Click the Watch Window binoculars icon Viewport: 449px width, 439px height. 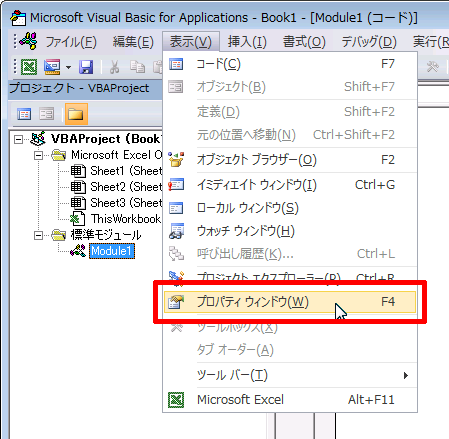point(176,231)
